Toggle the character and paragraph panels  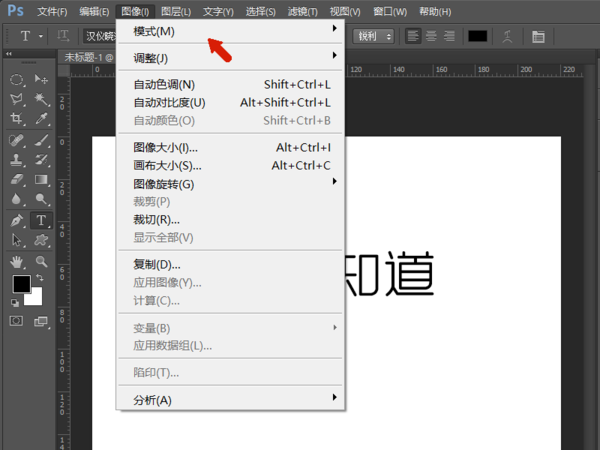pos(538,37)
